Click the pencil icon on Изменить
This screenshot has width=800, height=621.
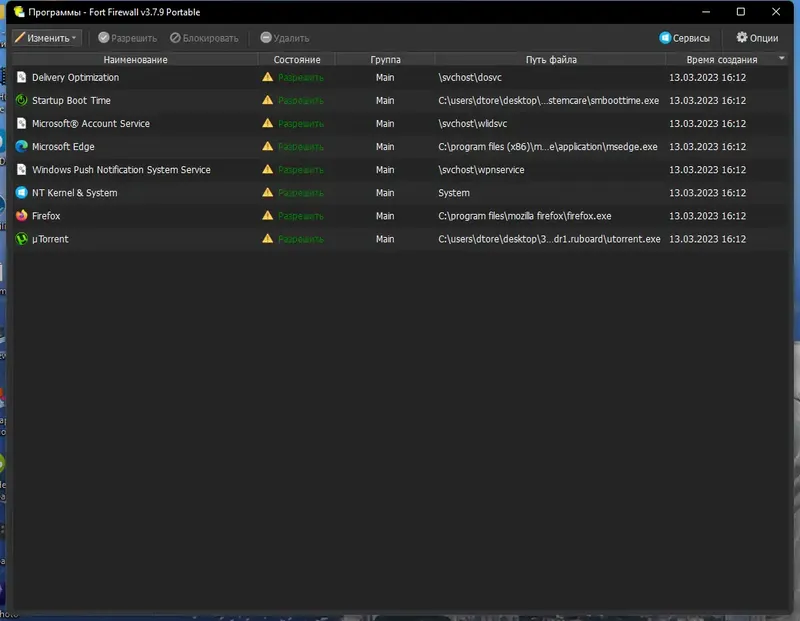pos(19,37)
